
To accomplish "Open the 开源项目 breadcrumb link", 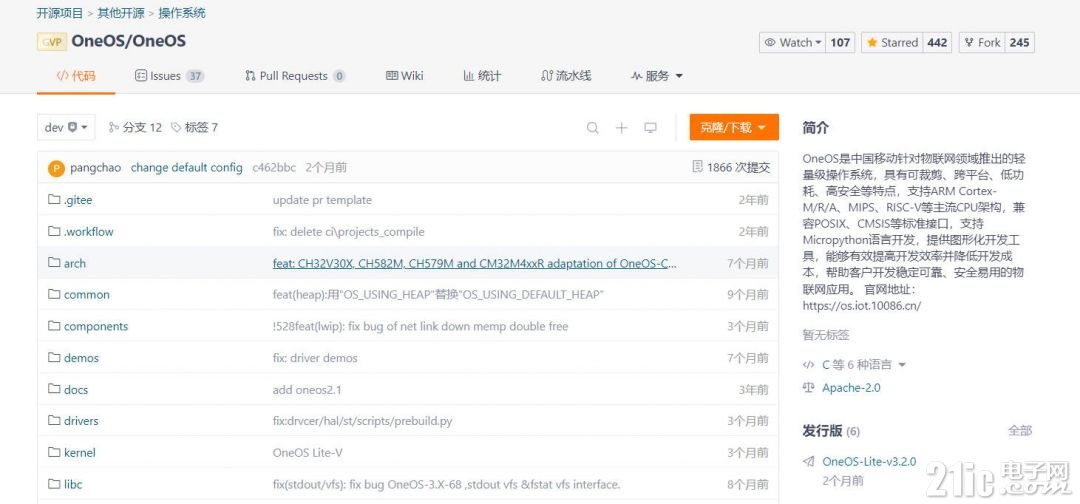I will point(60,13).
